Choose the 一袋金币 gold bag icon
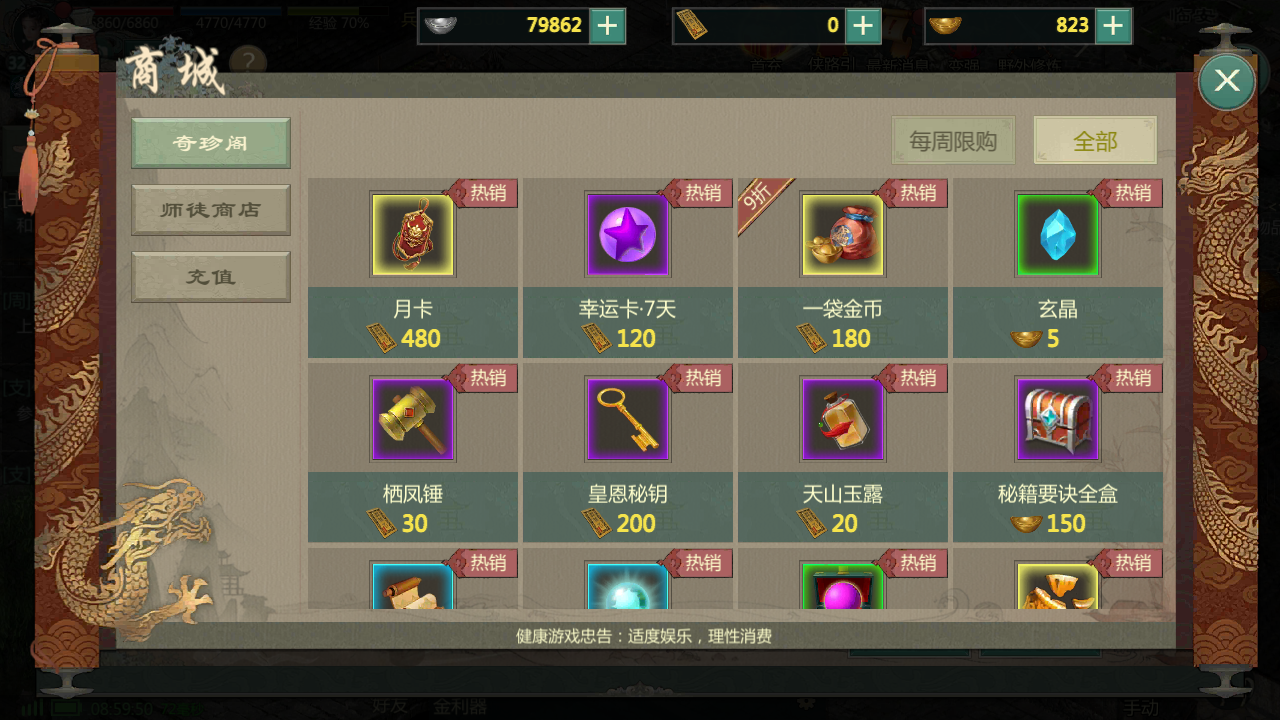1280x720 pixels. pyautogui.click(x=843, y=235)
